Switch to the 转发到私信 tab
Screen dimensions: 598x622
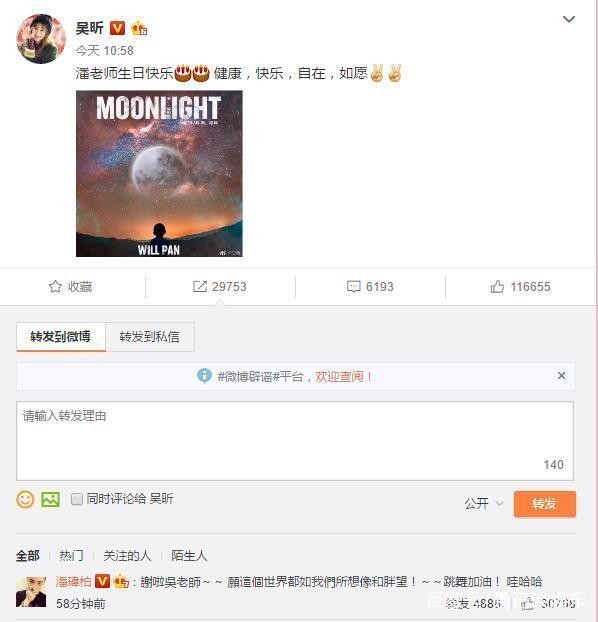click(150, 337)
